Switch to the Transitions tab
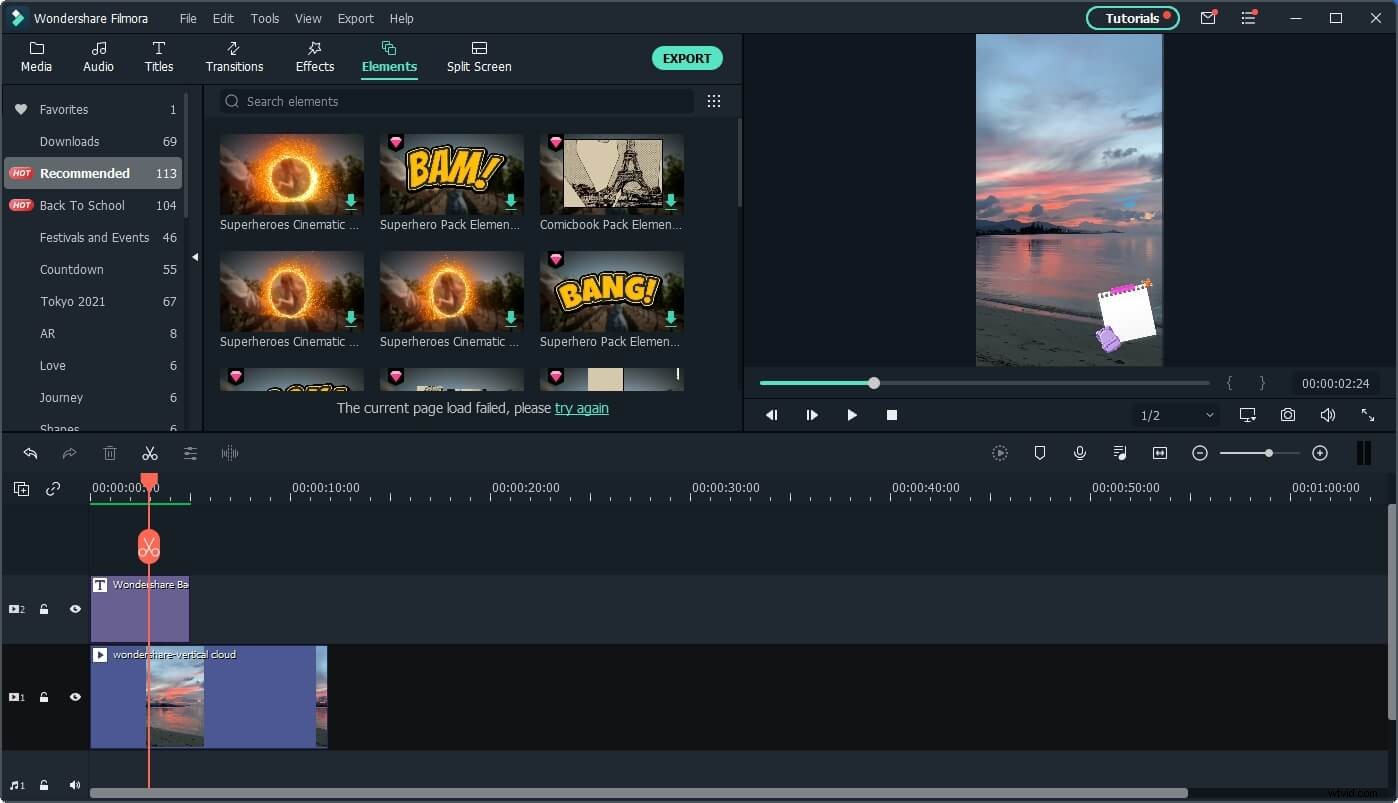This screenshot has height=803, width=1398. tap(234, 57)
